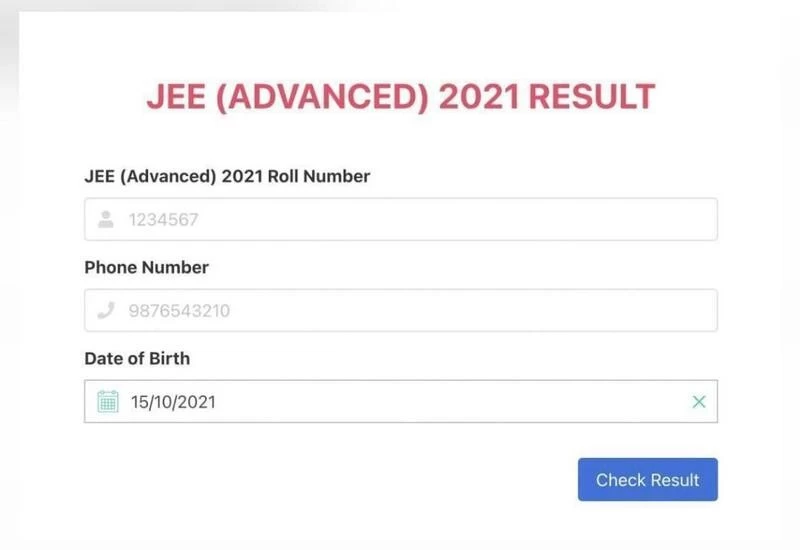This screenshot has width=800, height=550.
Task: Select the 9876543210 placeholder text
Action: point(179,311)
